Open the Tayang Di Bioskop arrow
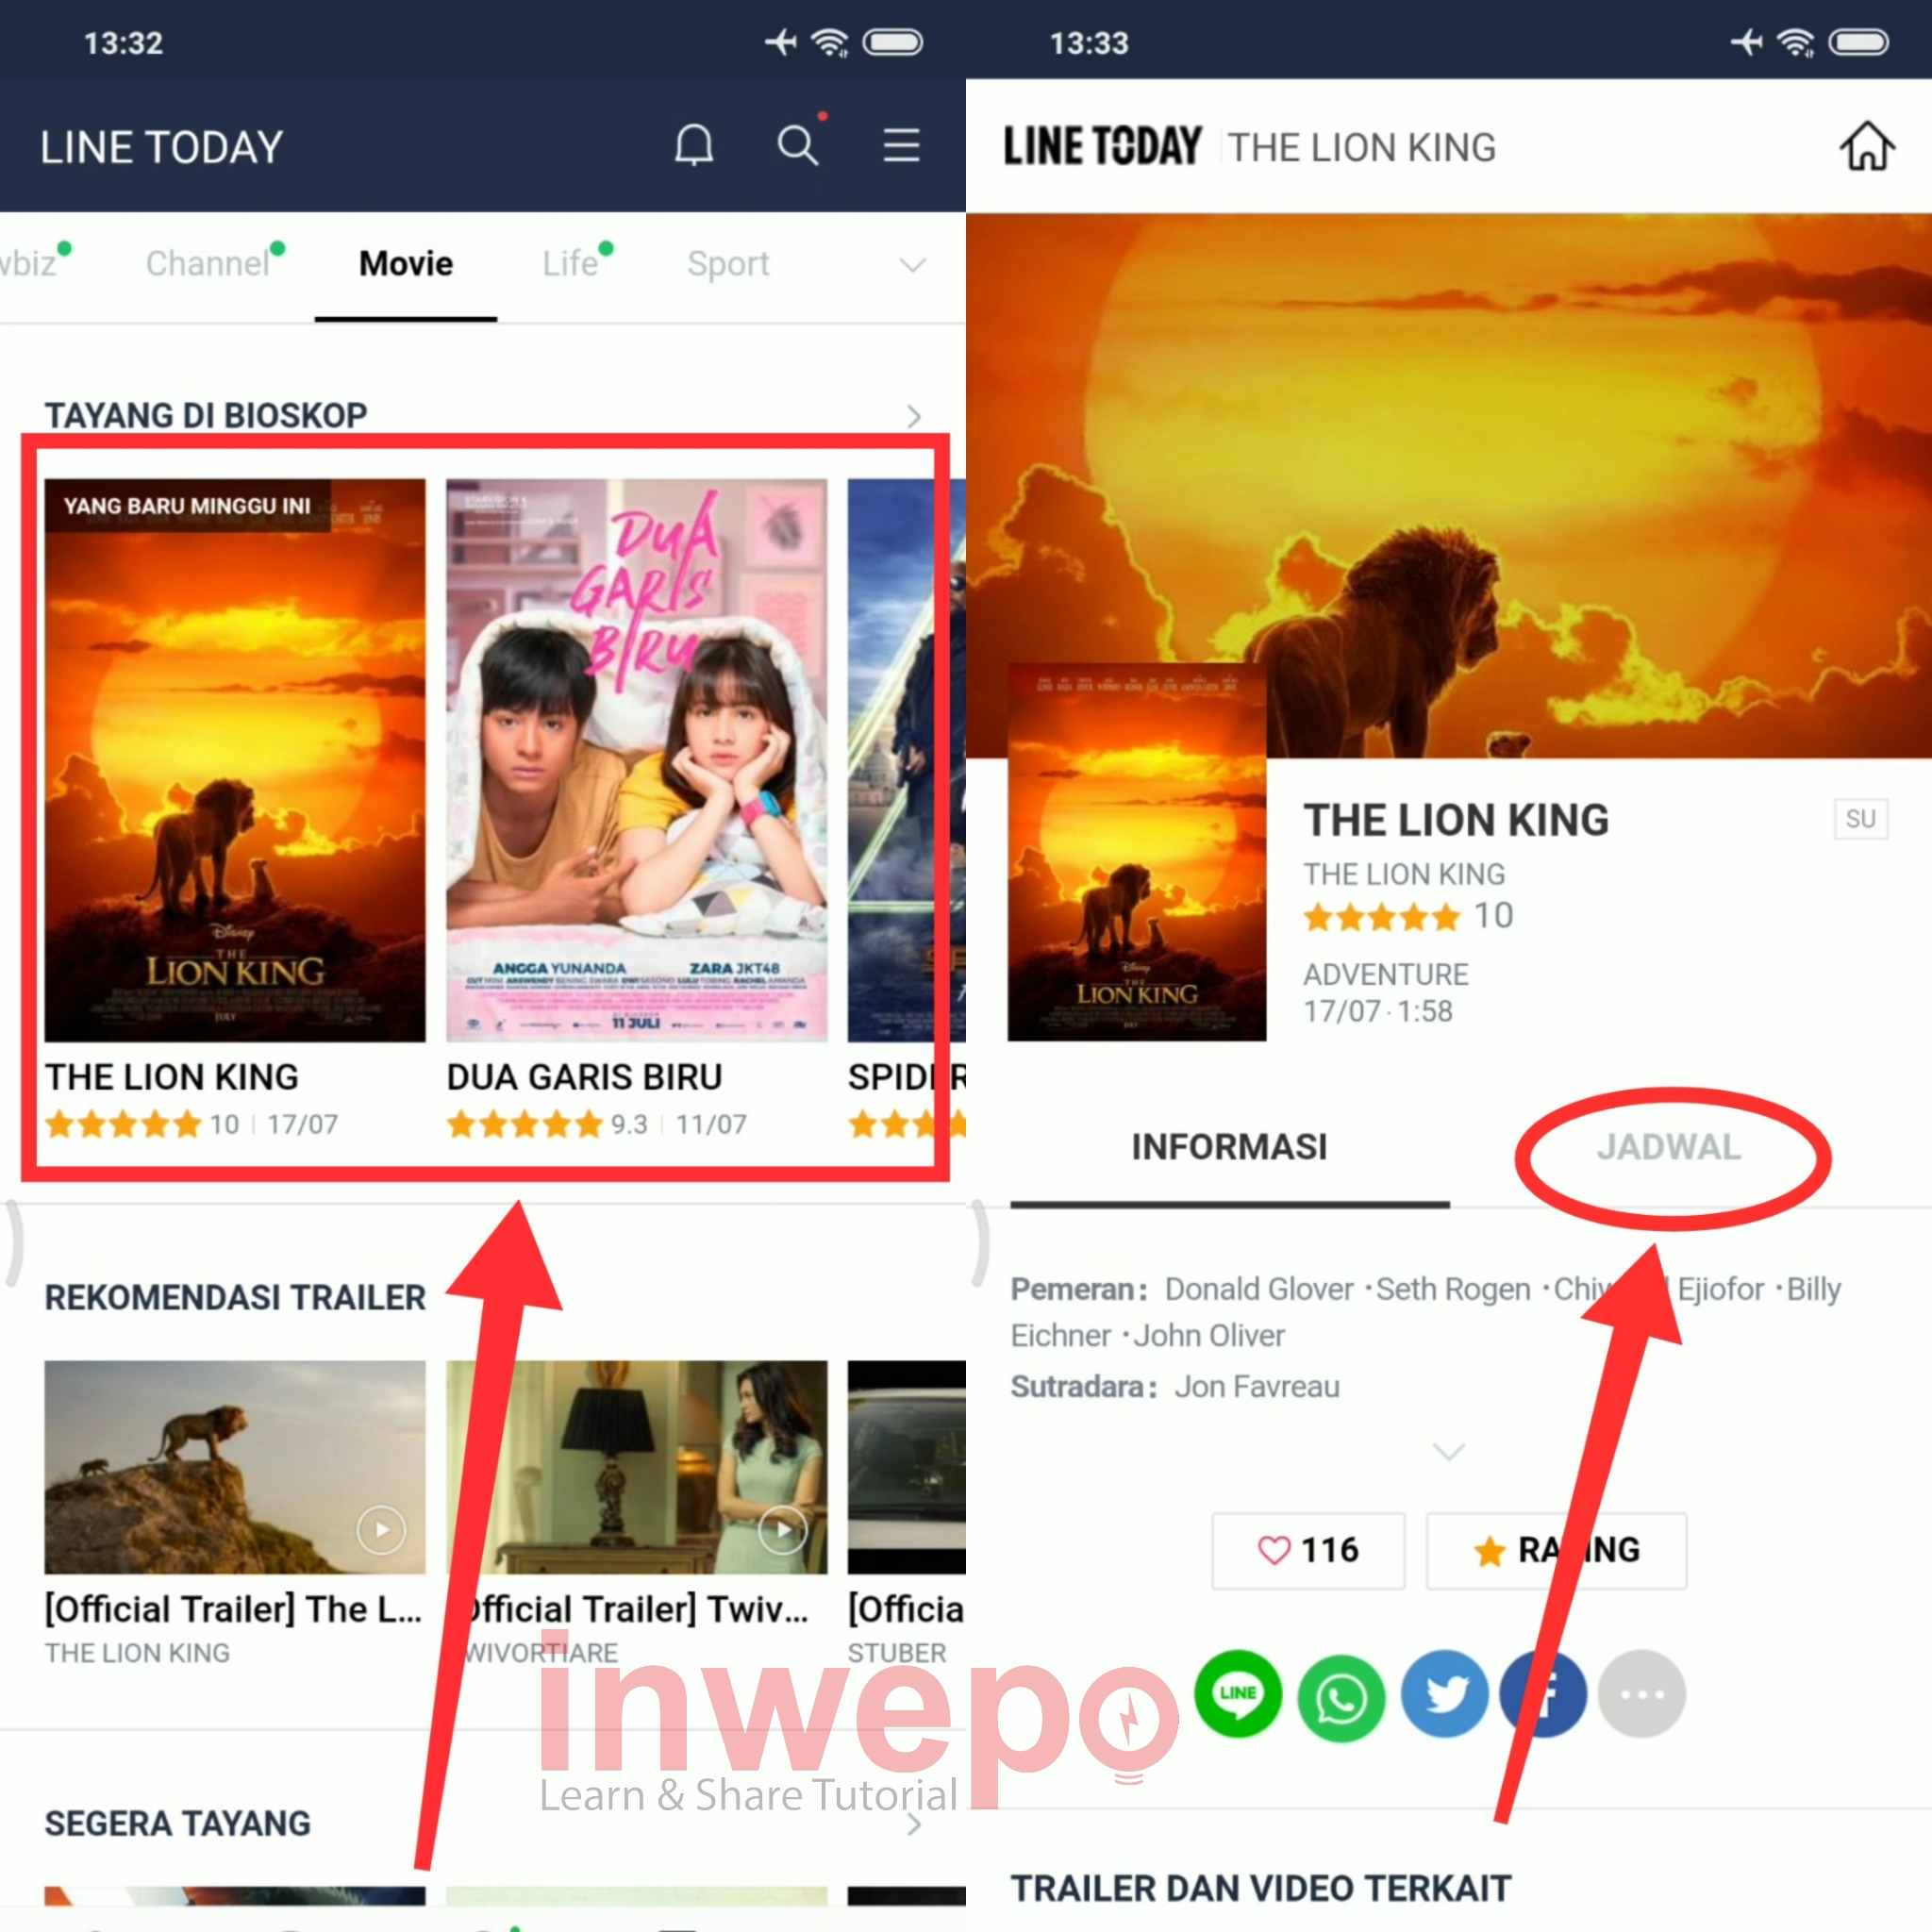 pyautogui.click(x=913, y=416)
